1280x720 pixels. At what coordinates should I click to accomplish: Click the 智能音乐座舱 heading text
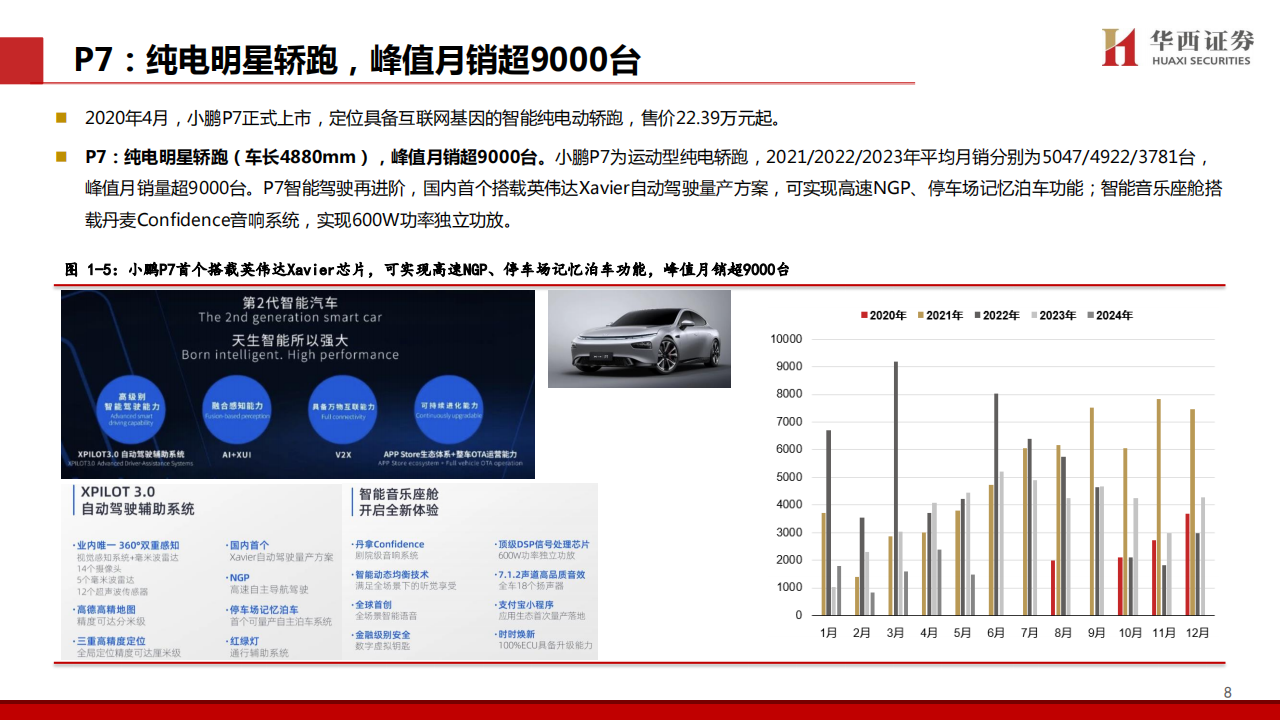point(398,494)
